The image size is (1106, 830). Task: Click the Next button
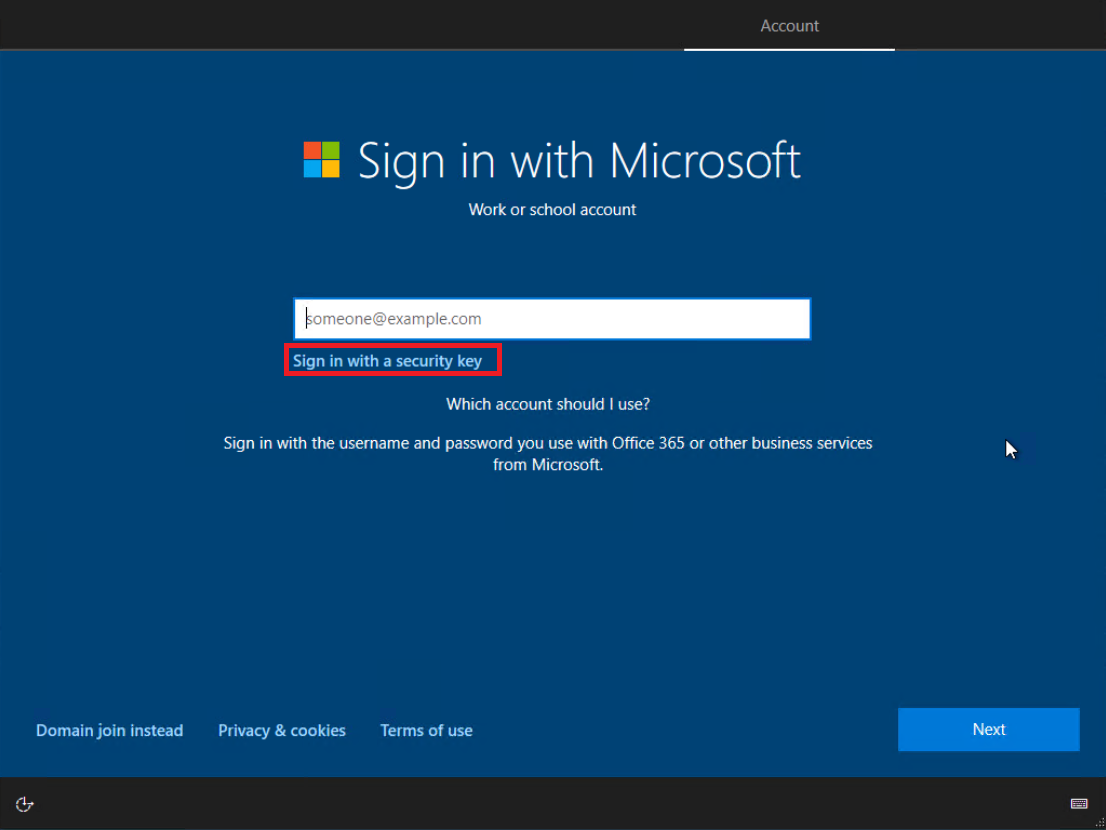[988, 729]
